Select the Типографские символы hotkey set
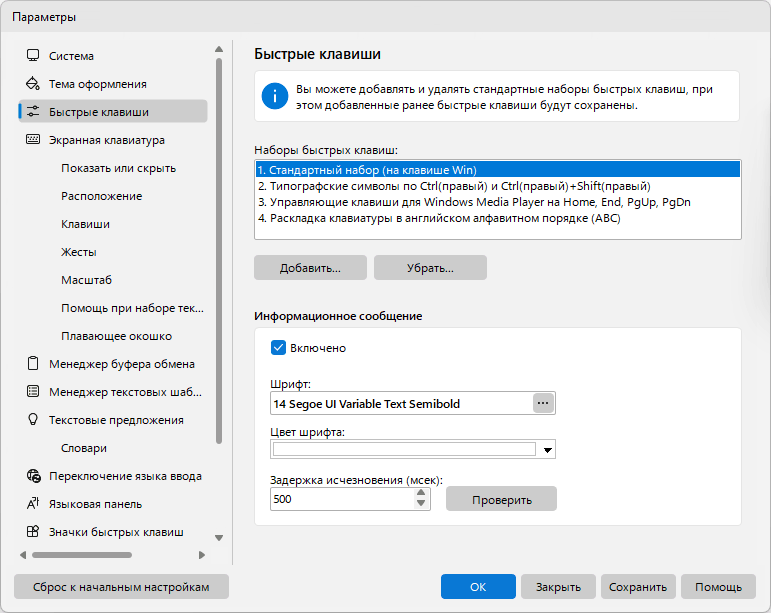This screenshot has width=771, height=613. click(498, 186)
